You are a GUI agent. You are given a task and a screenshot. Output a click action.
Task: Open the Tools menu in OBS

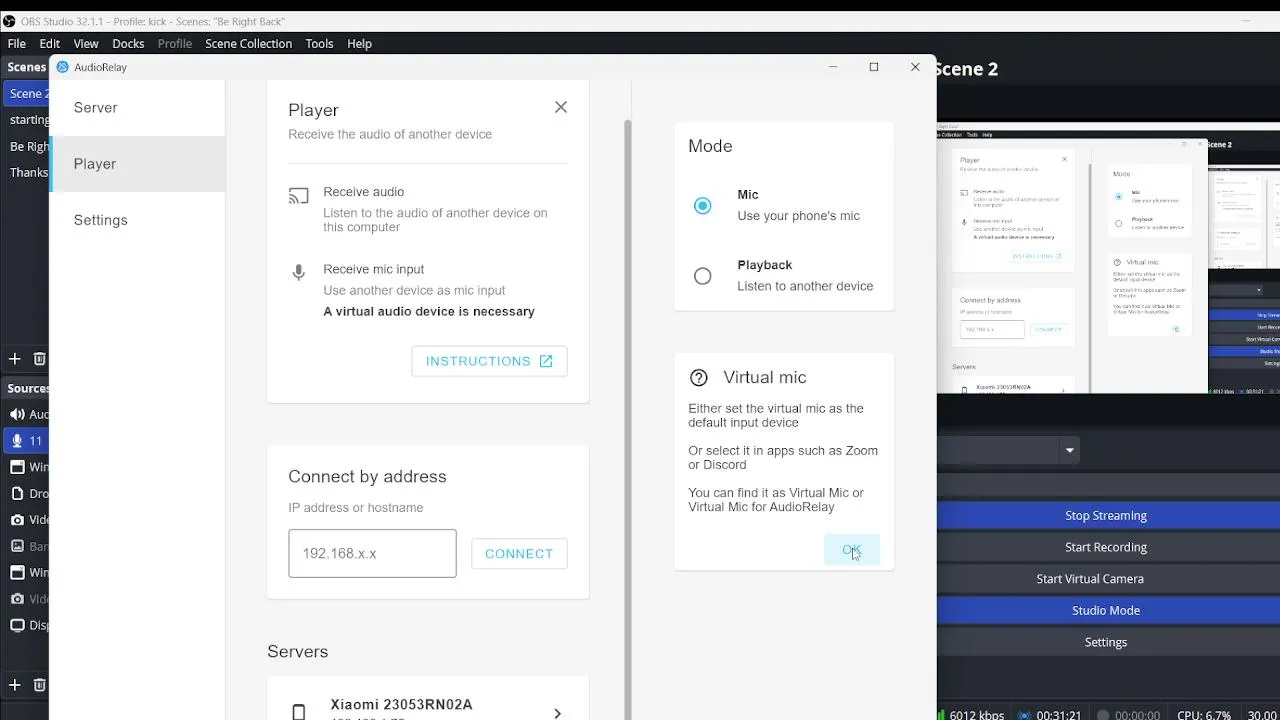(319, 43)
